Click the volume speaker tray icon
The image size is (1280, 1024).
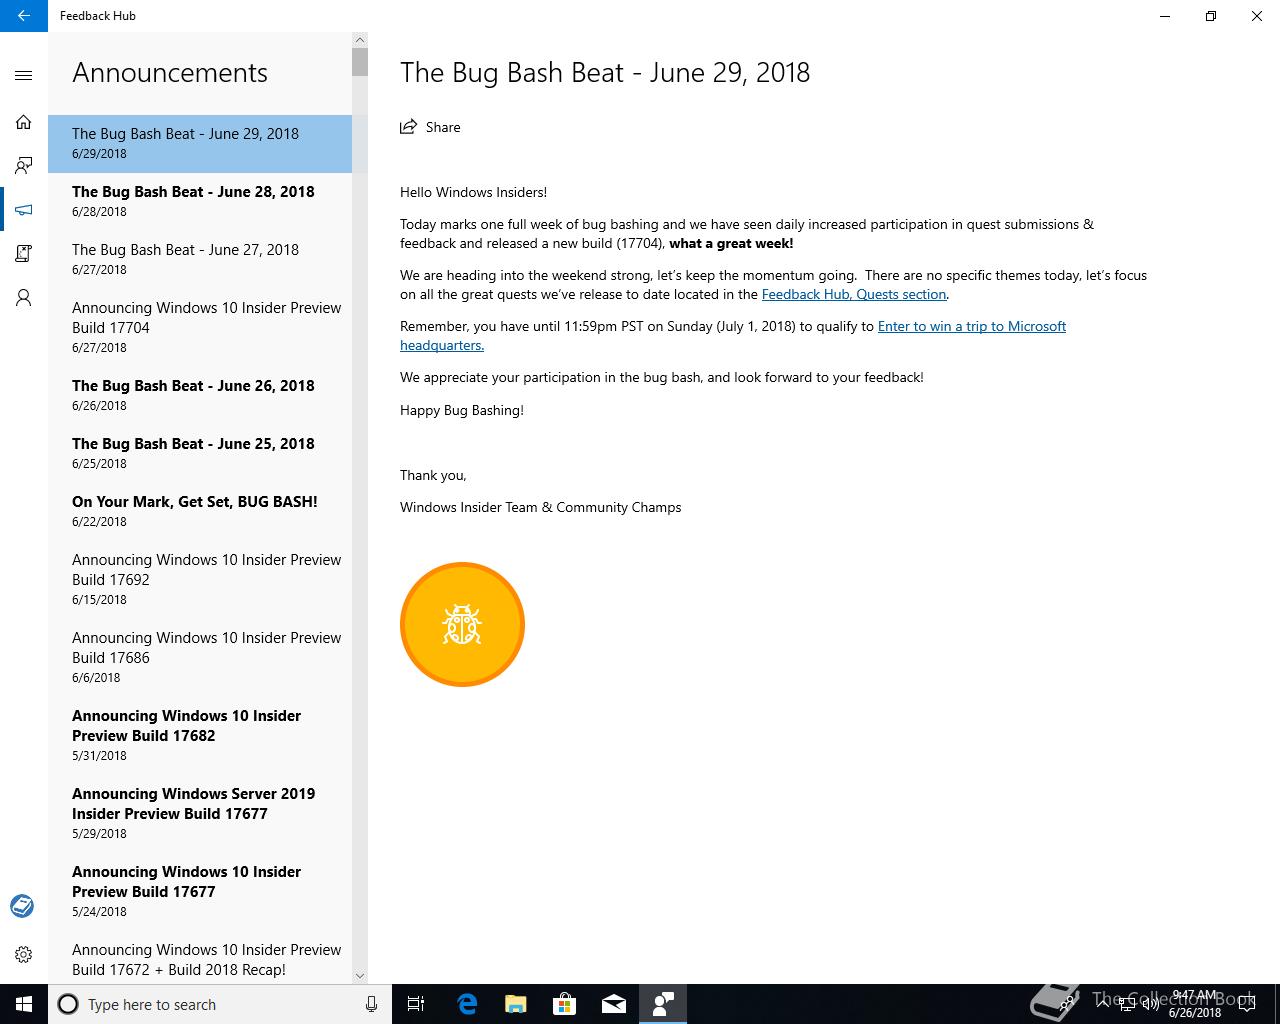coord(1151,1004)
